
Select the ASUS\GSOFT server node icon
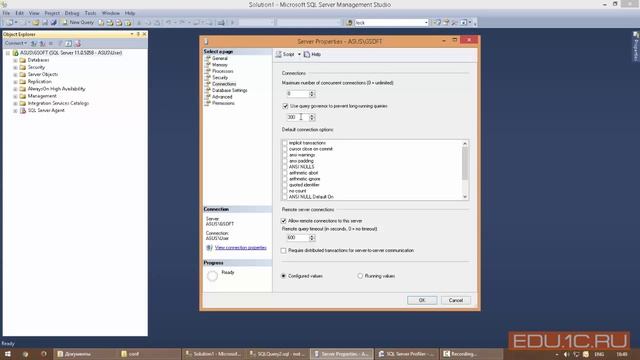pos(16,53)
